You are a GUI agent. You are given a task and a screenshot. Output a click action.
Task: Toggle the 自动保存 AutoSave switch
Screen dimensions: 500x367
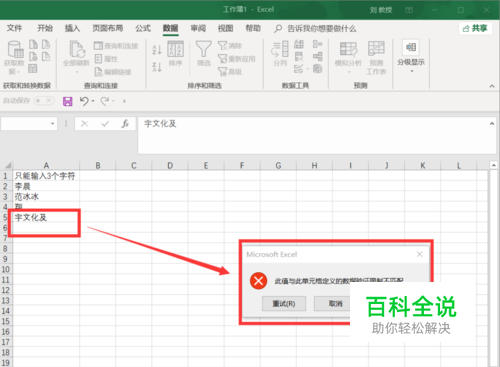point(44,101)
